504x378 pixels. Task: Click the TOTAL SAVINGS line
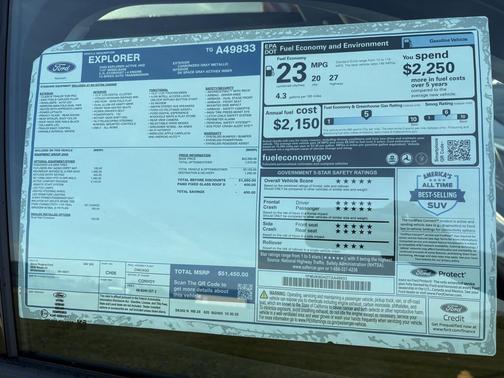pyautogui.click(x=217, y=192)
